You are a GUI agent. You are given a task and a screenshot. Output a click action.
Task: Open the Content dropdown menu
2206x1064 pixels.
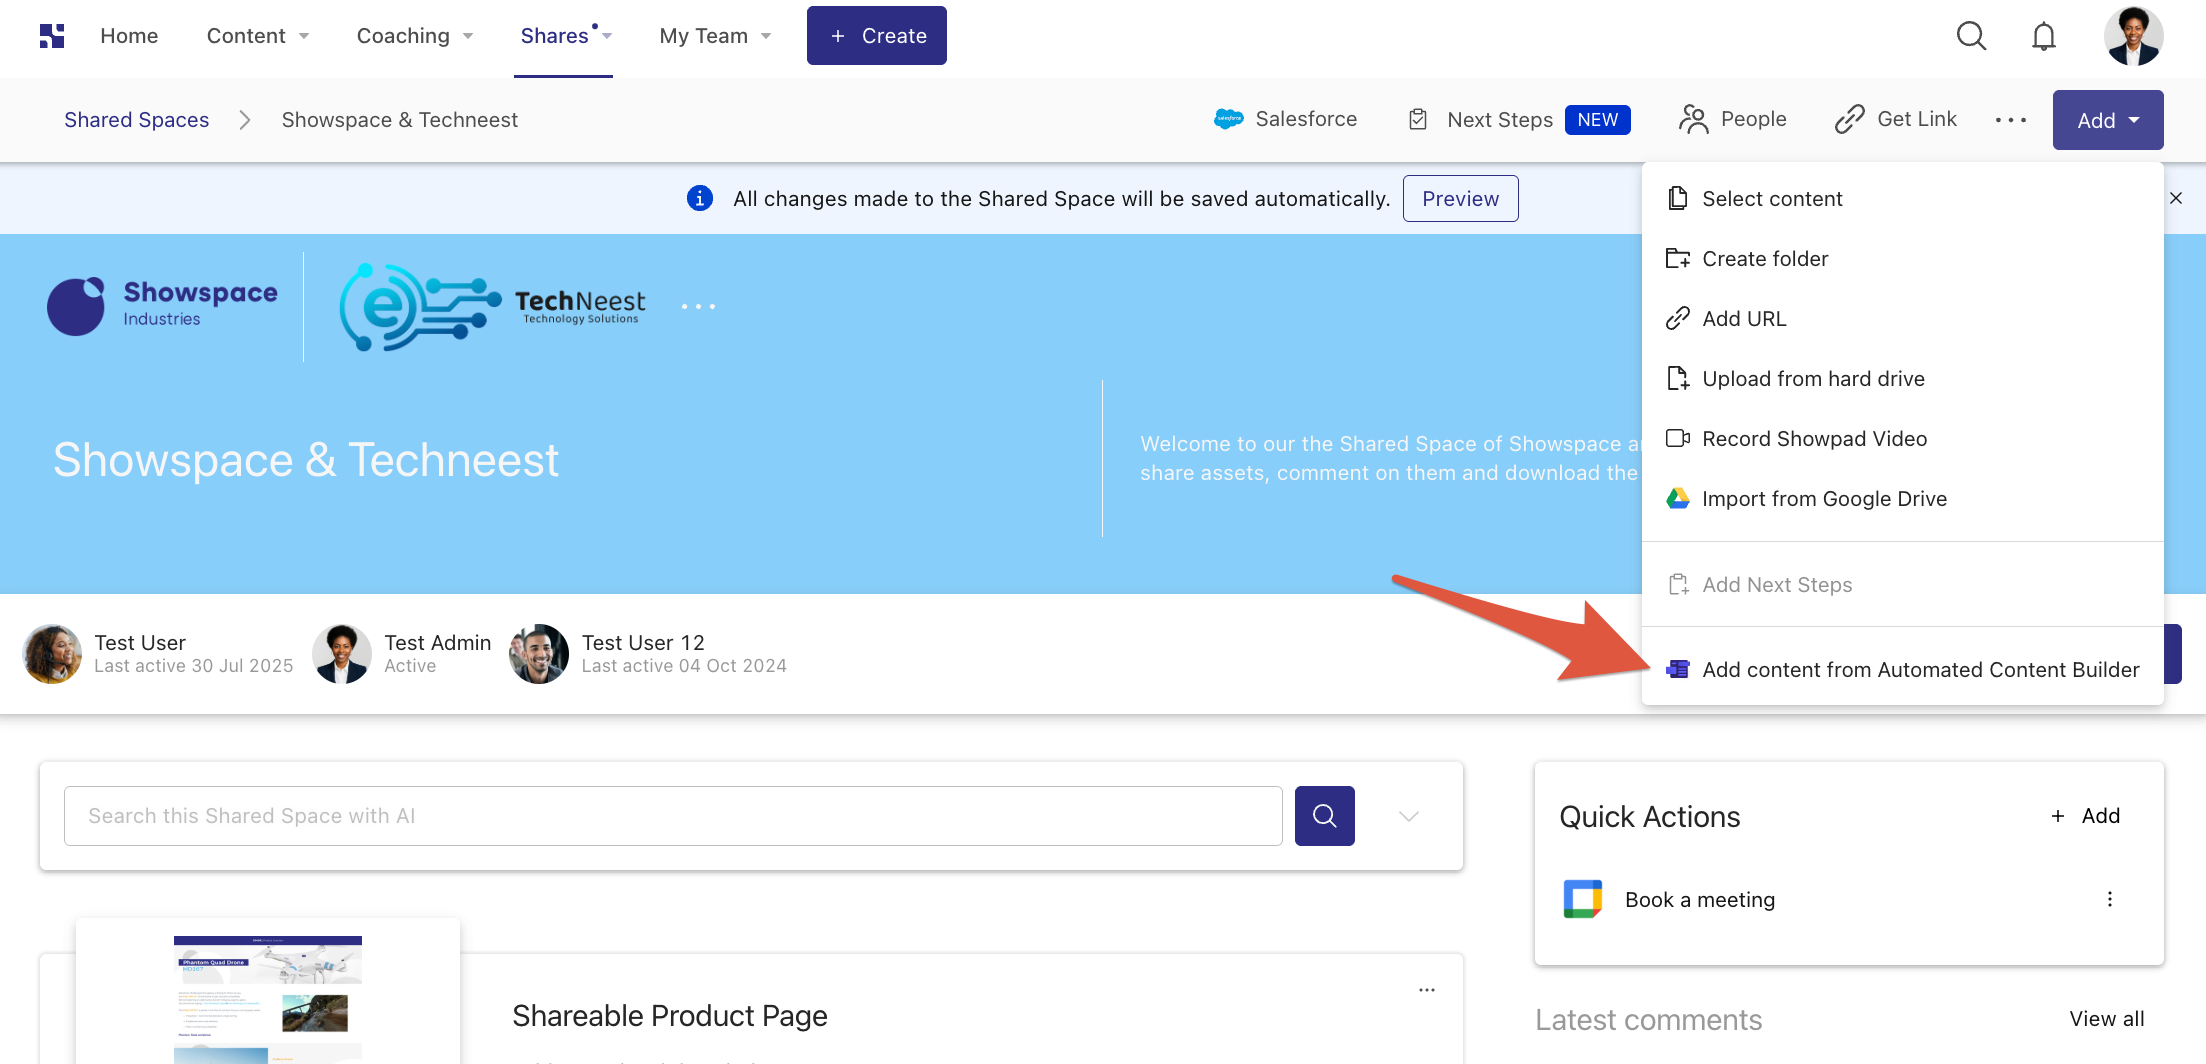258,36
